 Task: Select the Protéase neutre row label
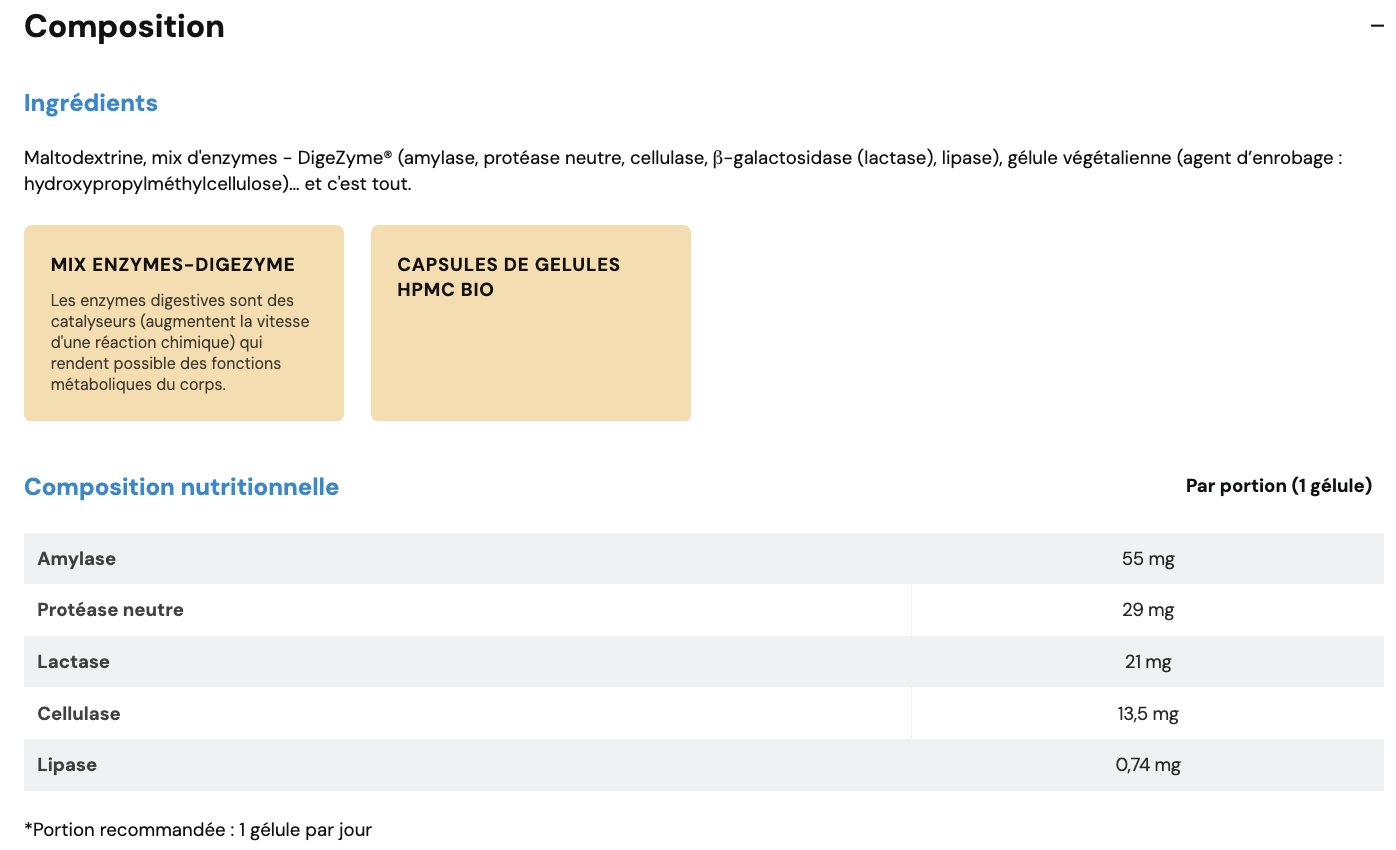(x=110, y=610)
